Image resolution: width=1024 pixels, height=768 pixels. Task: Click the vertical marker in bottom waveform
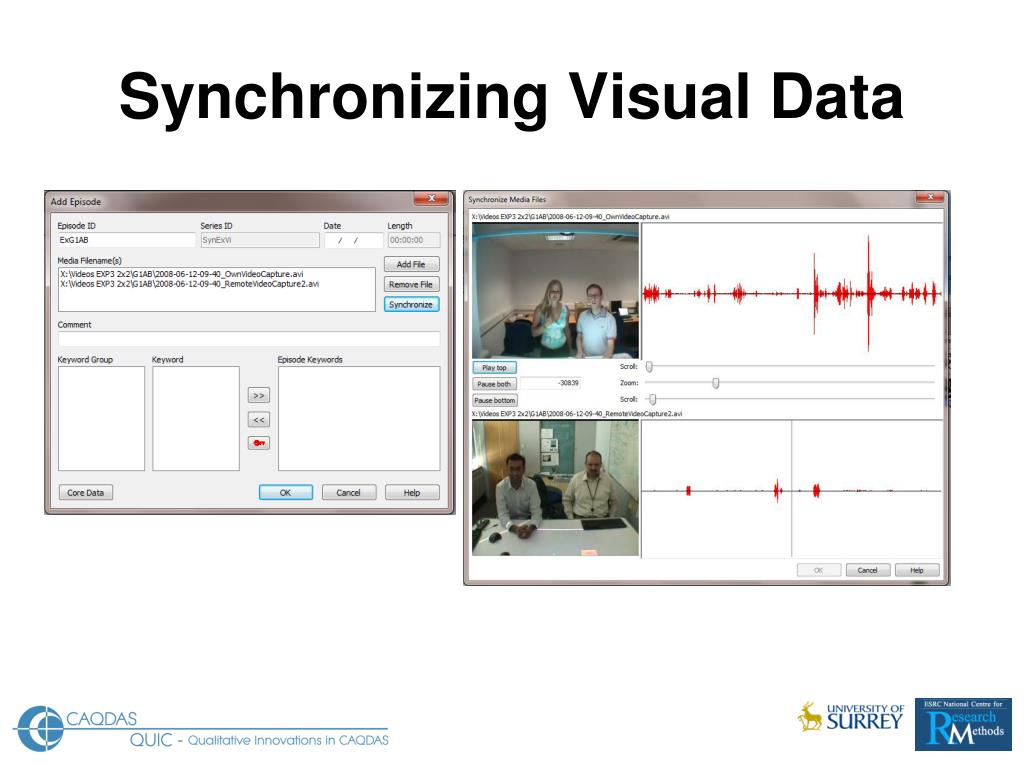click(792, 488)
